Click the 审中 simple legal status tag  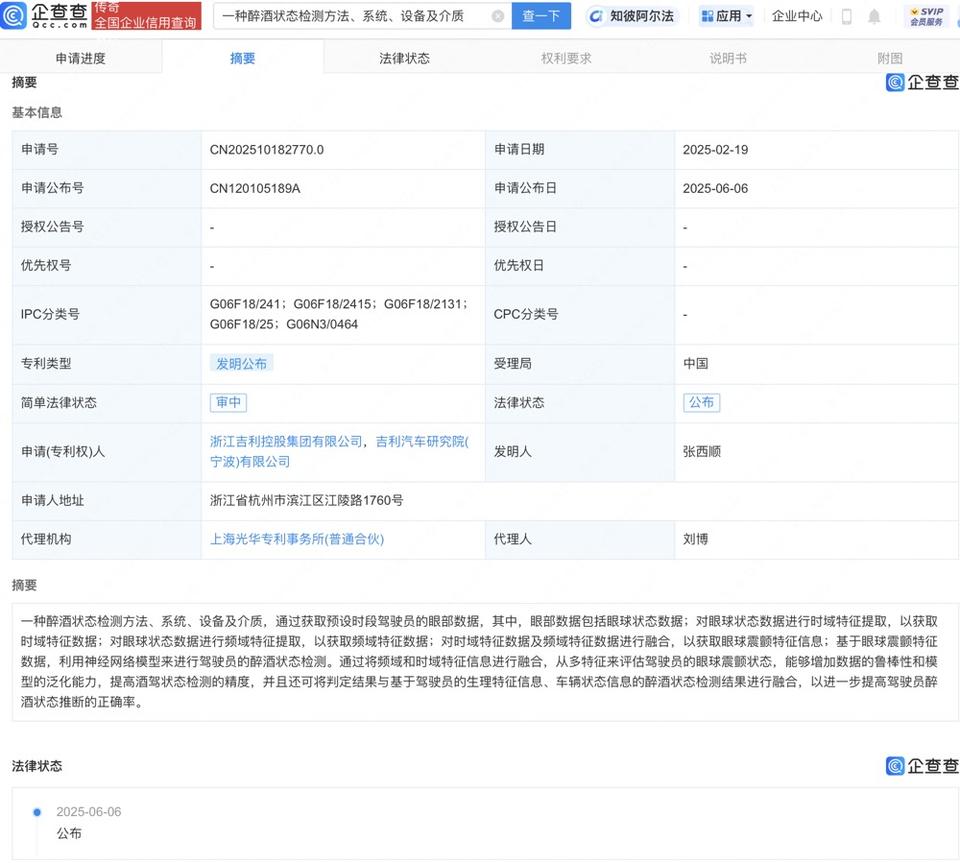click(x=228, y=402)
